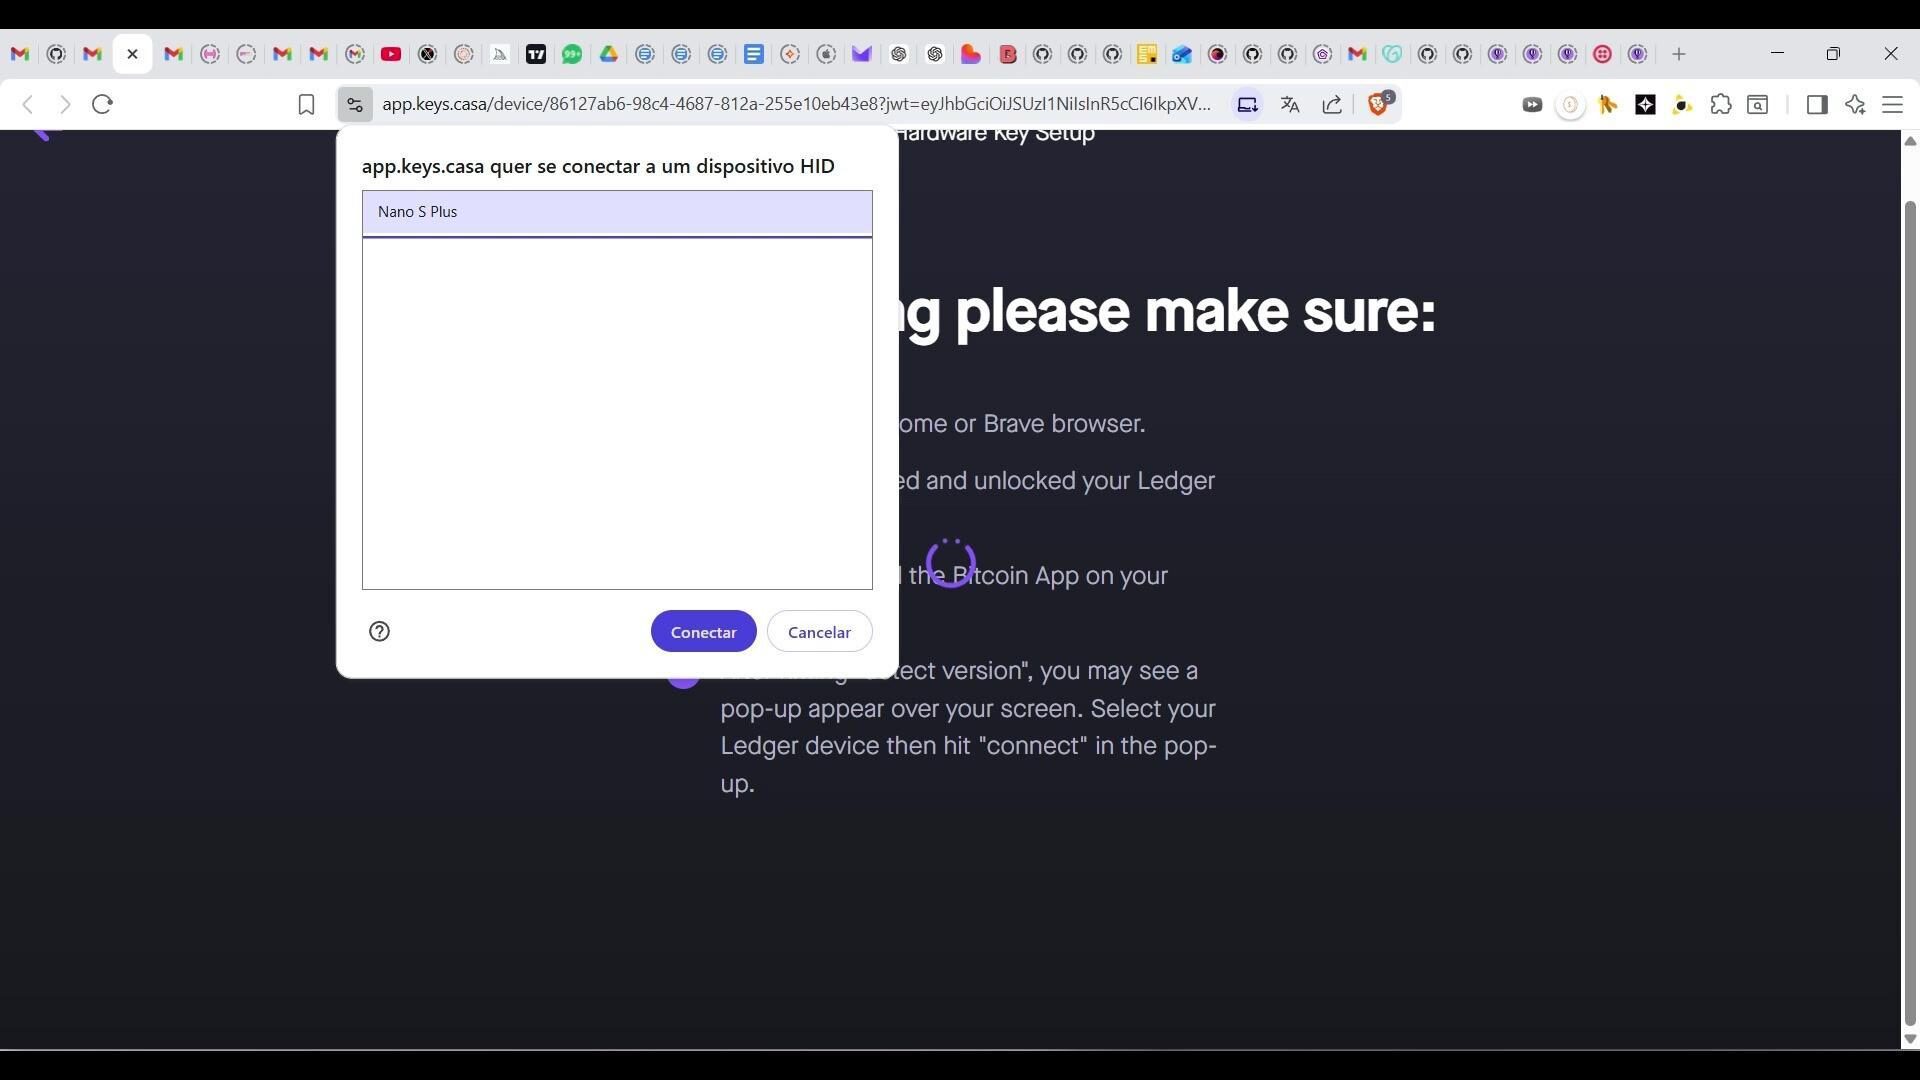Viewport: 1920px width, 1080px height.
Task: Click the Conectar button
Action: 704,631
